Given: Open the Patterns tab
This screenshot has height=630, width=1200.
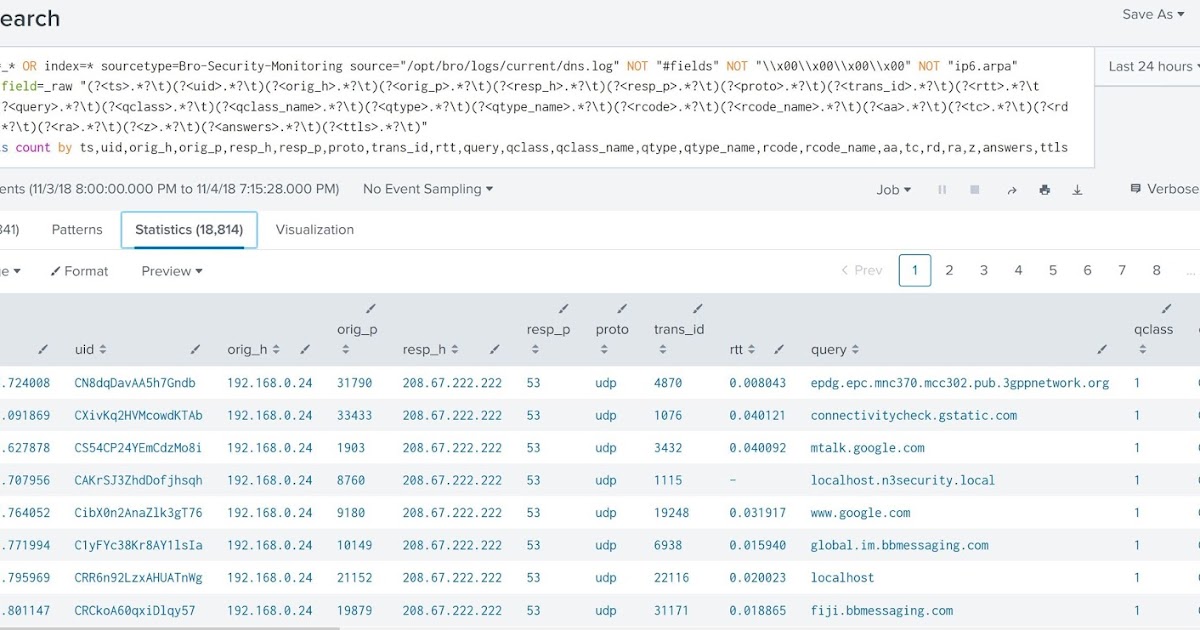Looking at the screenshot, I should click(77, 229).
